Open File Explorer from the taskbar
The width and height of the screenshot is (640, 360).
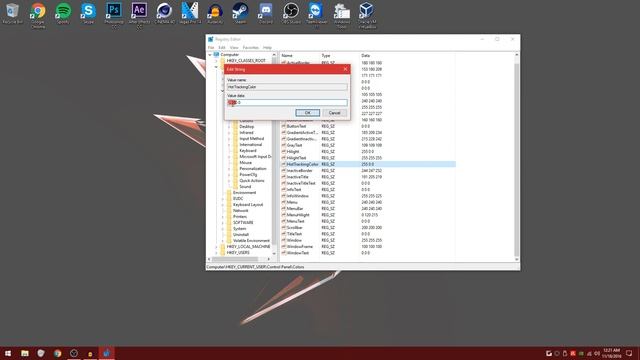coord(25,353)
